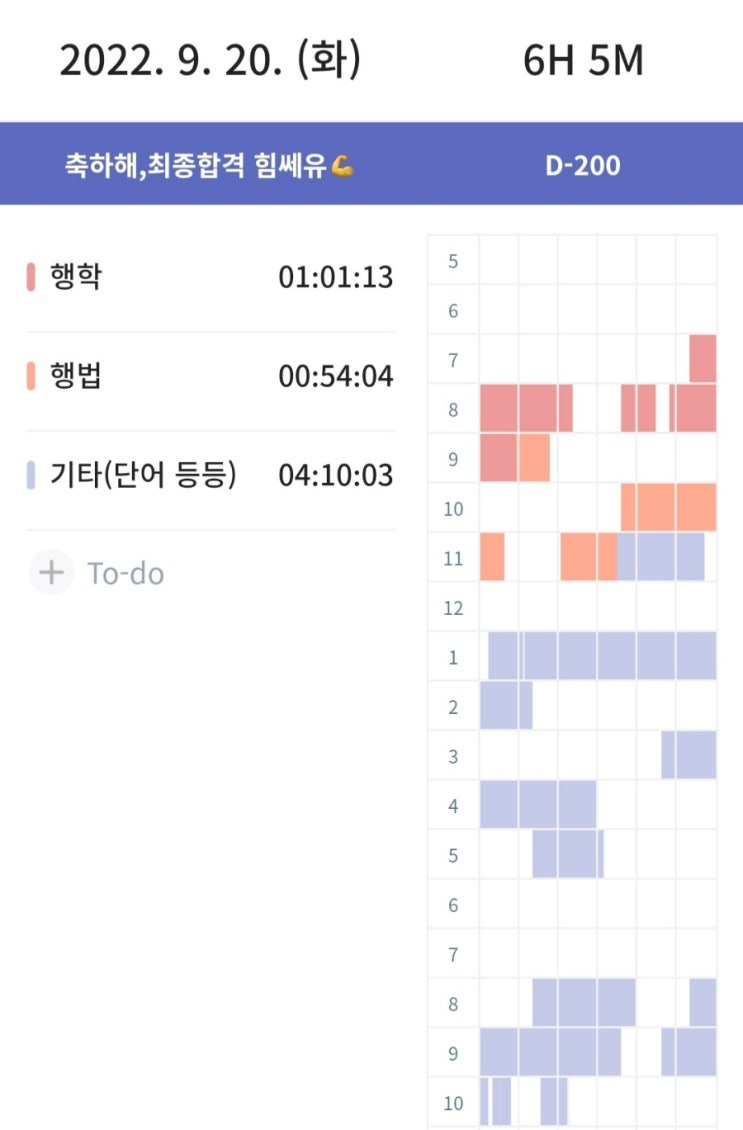Click the red color marker beside 행학

point(31,277)
